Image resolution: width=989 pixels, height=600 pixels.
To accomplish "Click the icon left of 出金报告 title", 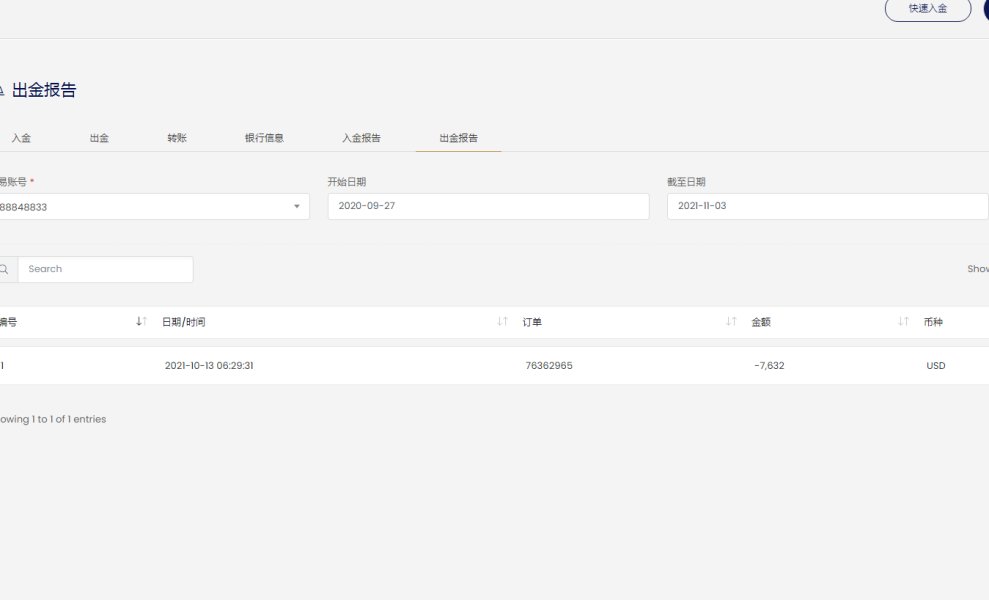I will coord(3,91).
